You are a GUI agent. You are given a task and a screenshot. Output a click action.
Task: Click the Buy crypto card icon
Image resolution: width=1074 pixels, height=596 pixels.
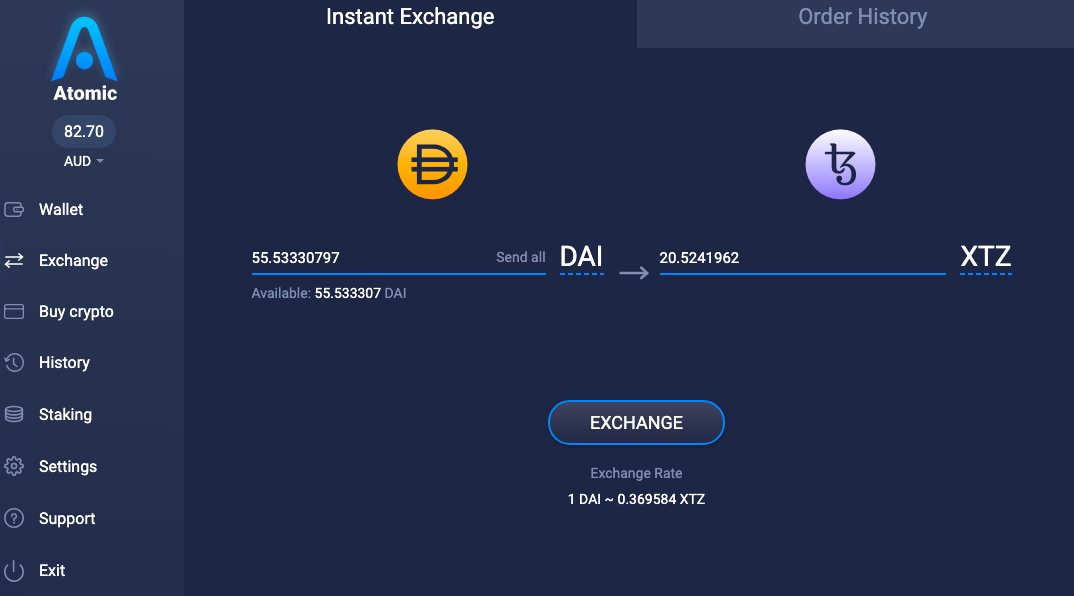(x=14, y=312)
